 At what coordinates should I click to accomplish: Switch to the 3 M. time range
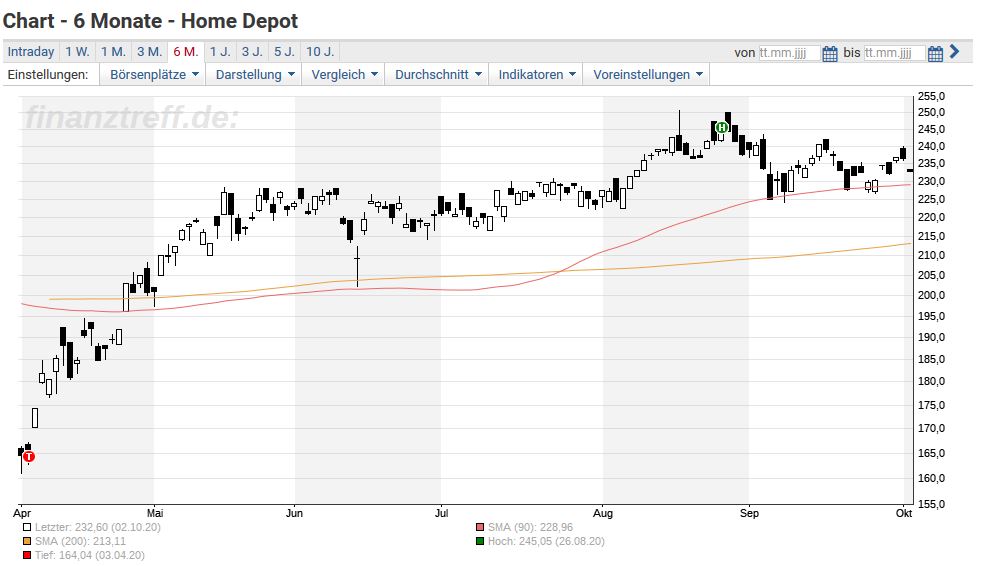coord(150,51)
